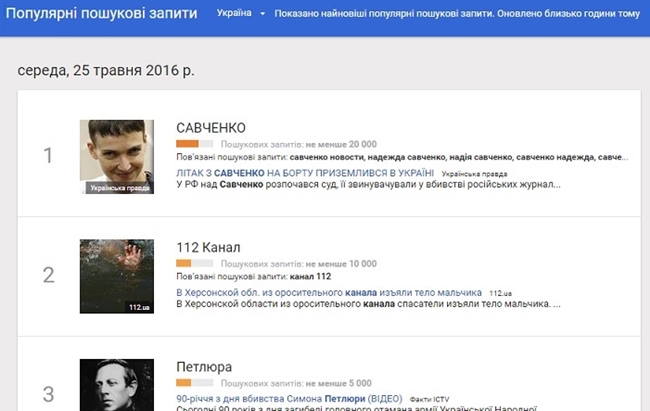Click snippet 'В Херсонской области из оросительного канала спасатели'
Image resolution: width=650 pixels, height=411 pixels.
369,304
